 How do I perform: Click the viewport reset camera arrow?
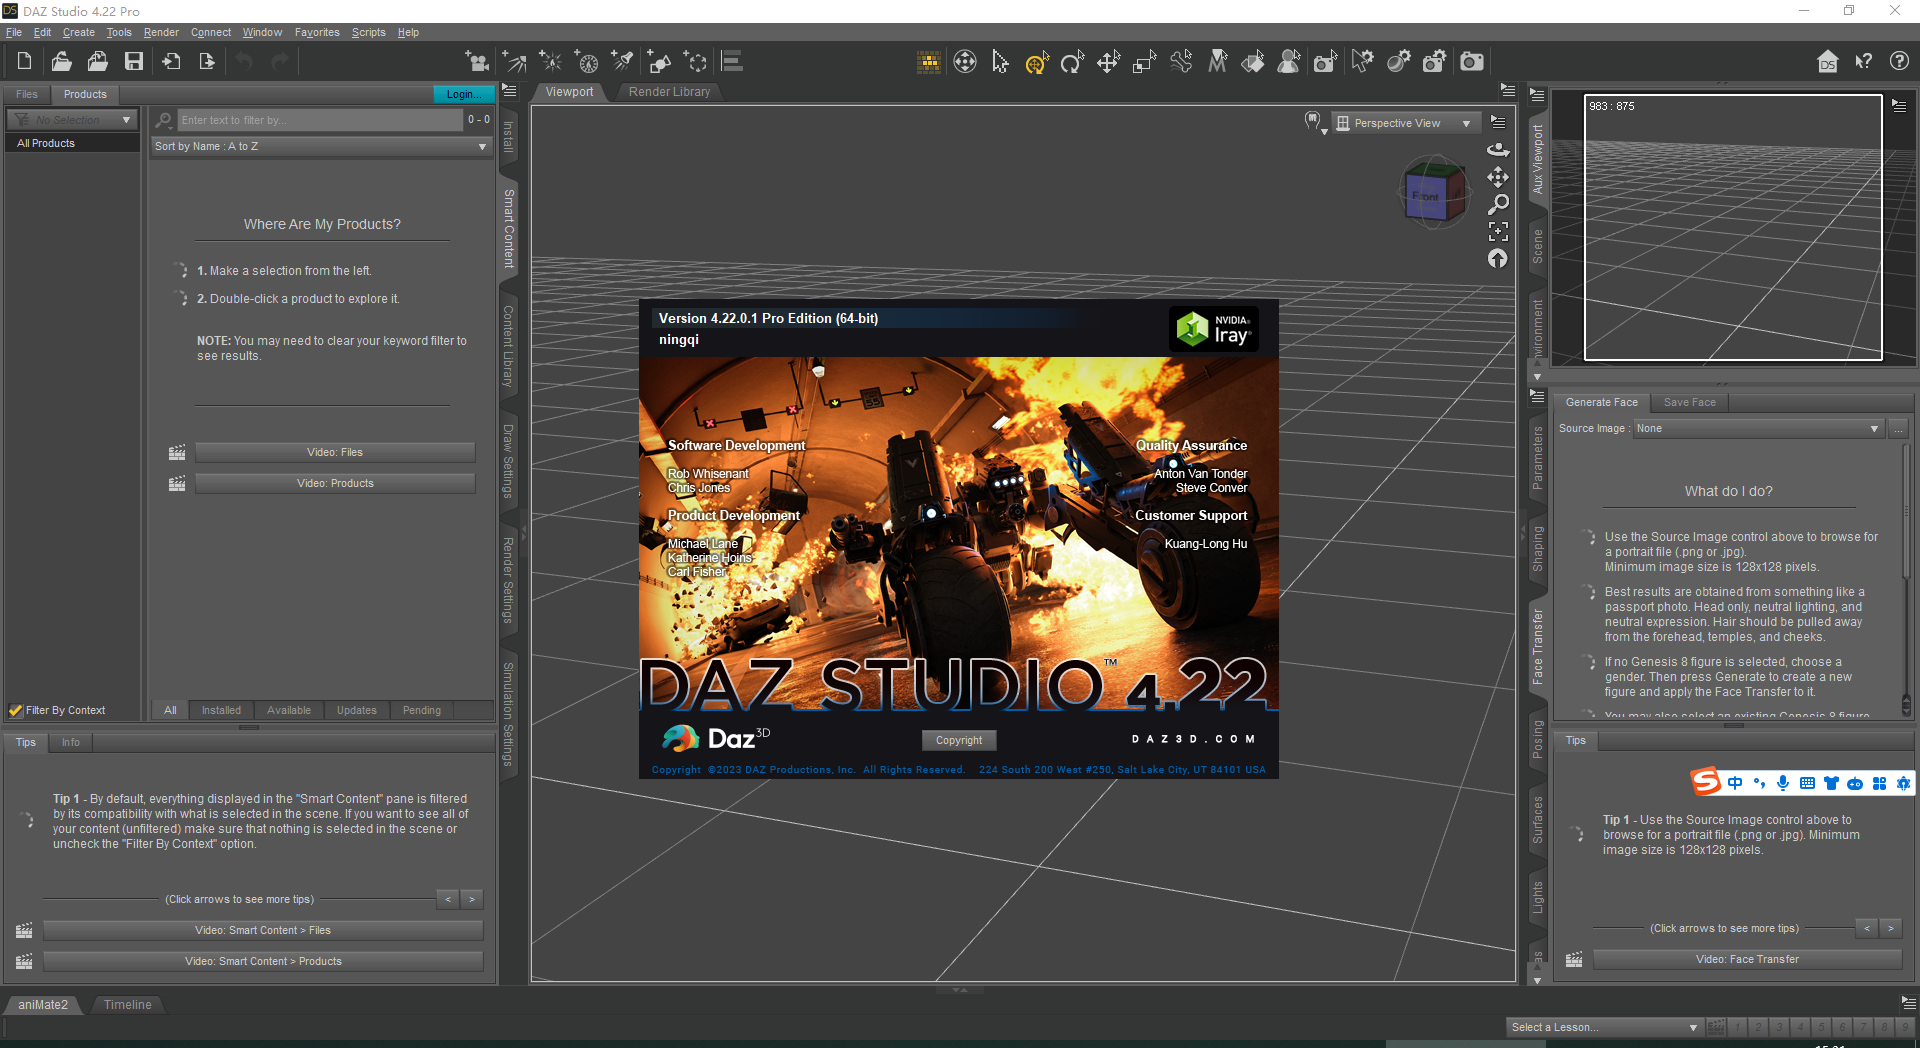point(1497,258)
